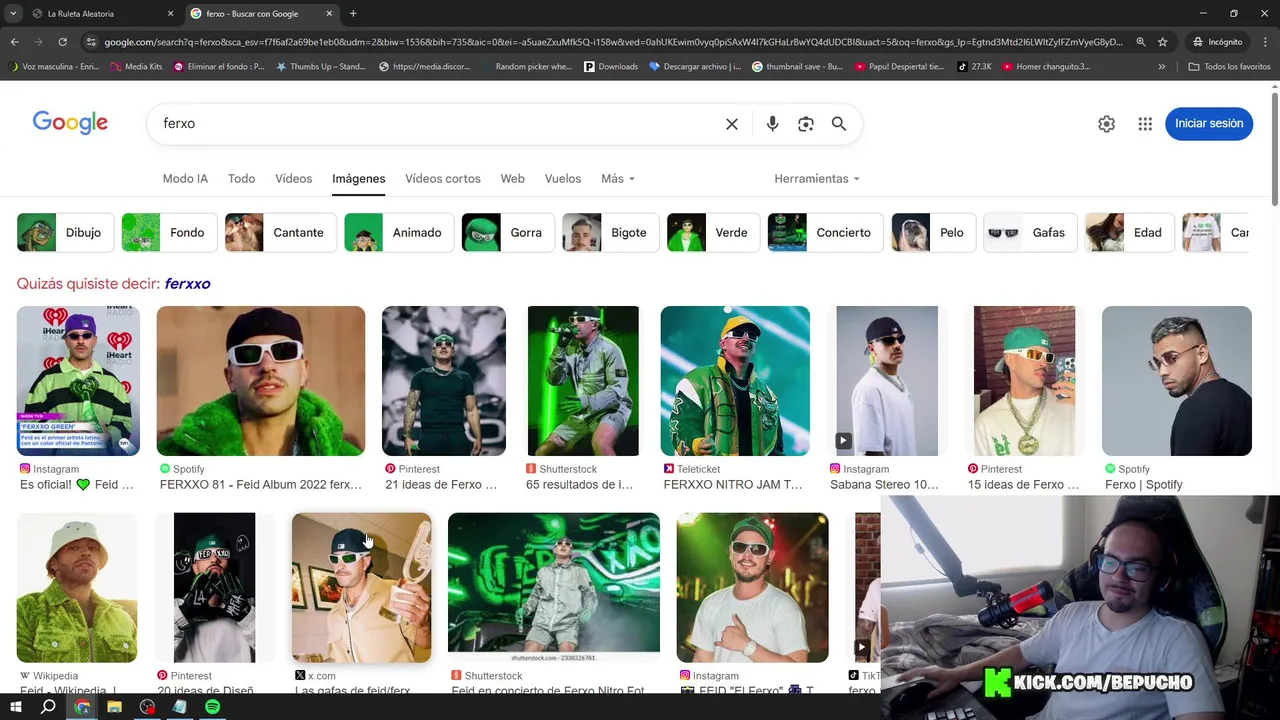Filter images by Fondo chip
Image resolution: width=1280 pixels, height=720 pixels.
169,233
